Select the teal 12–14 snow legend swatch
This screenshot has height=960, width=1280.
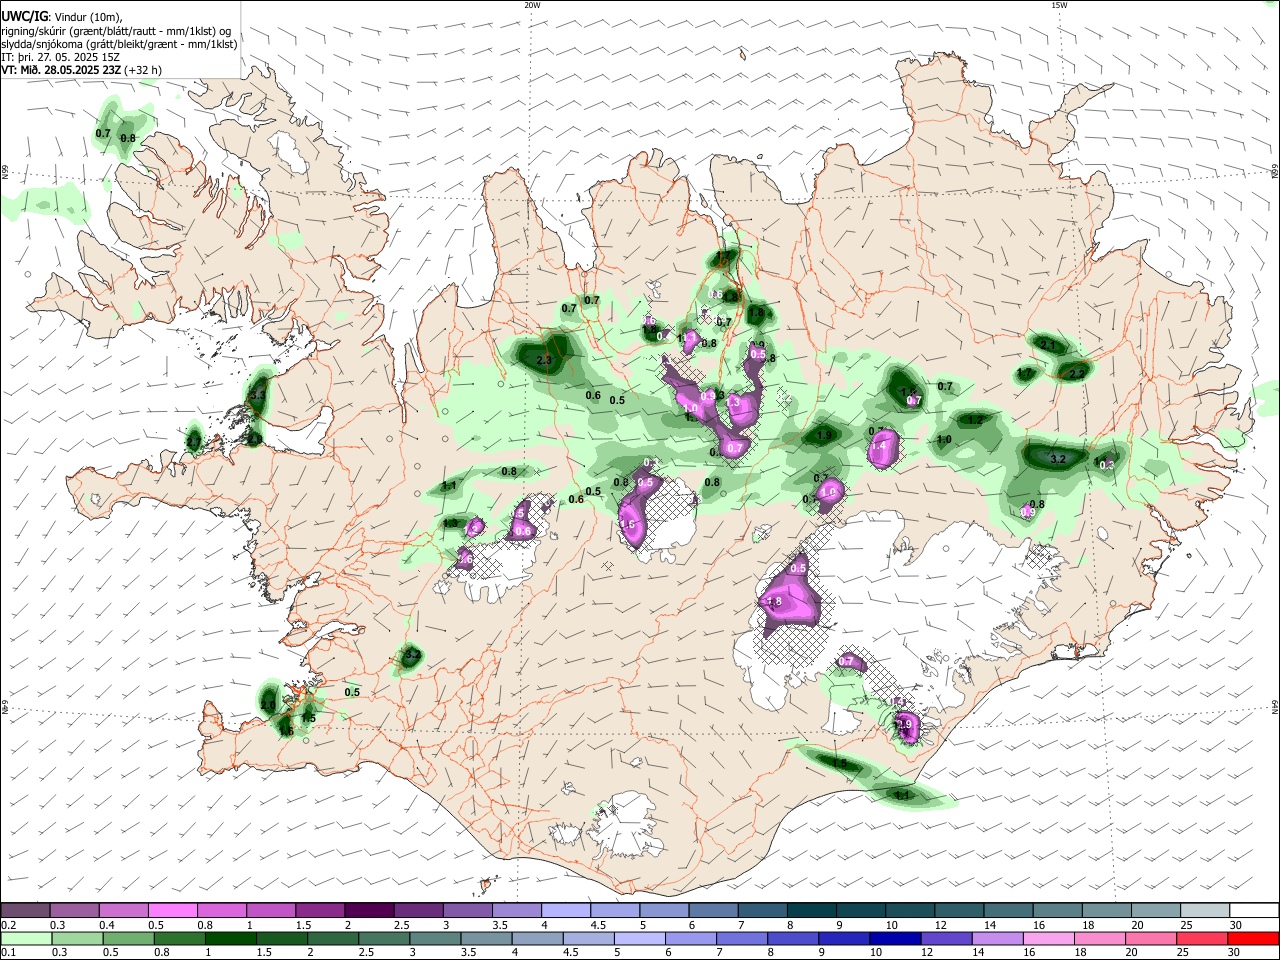click(960, 910)
